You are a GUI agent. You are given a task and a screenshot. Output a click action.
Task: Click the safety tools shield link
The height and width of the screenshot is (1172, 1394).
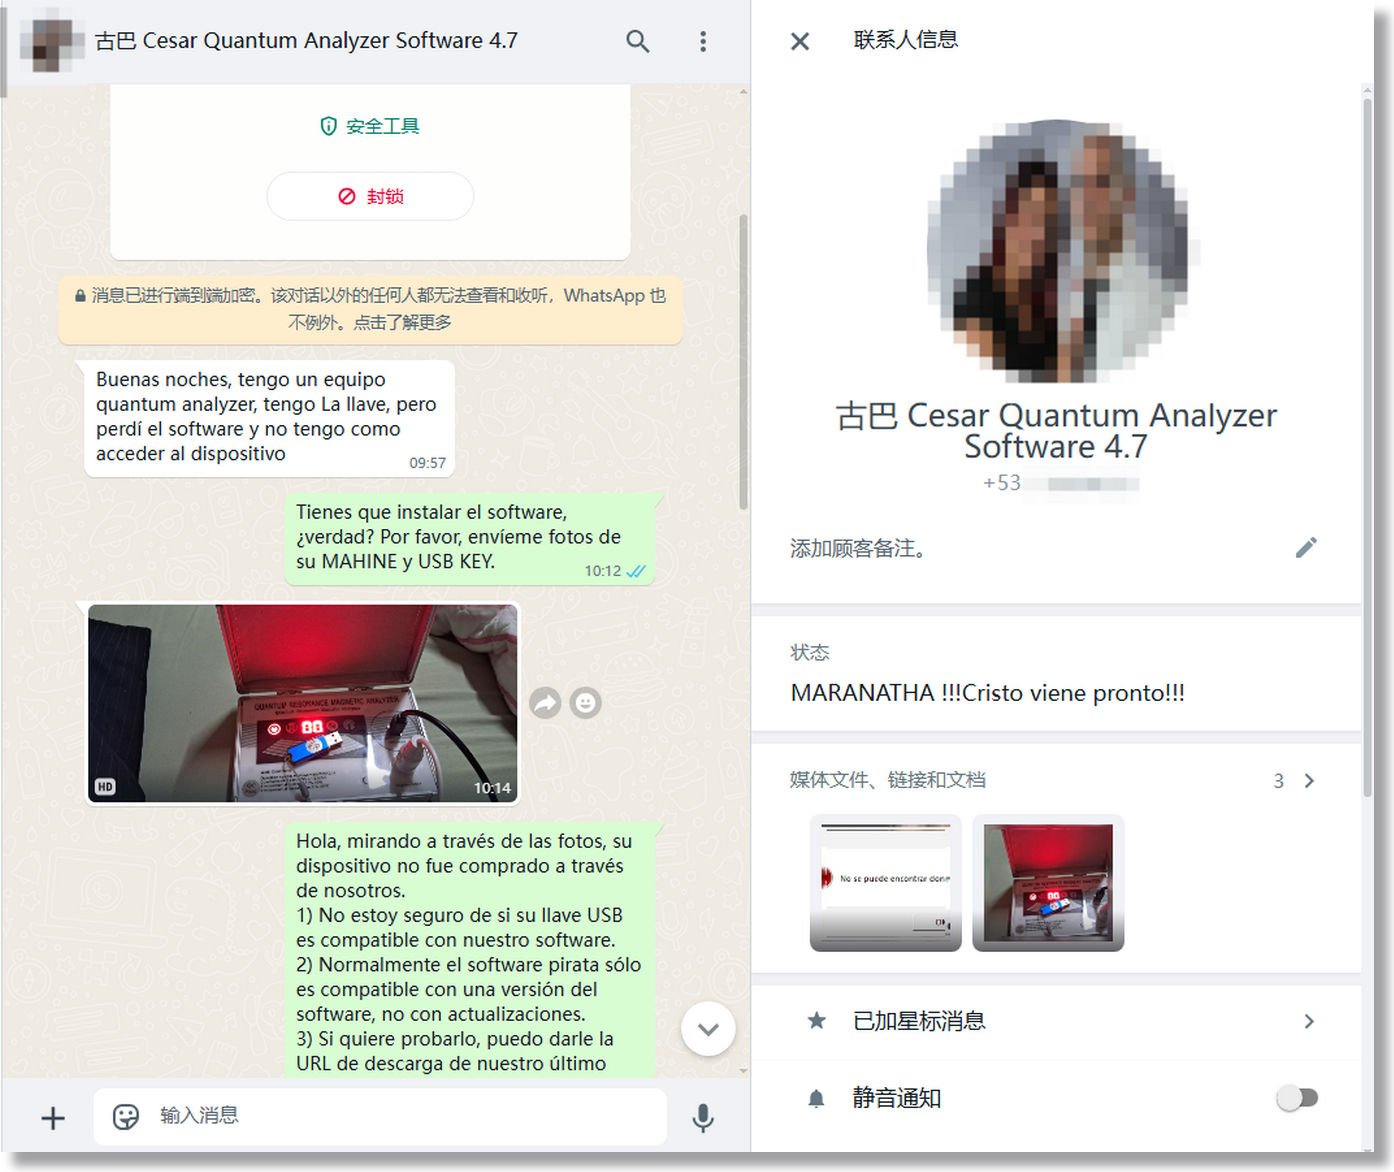[x=370, y=126]
